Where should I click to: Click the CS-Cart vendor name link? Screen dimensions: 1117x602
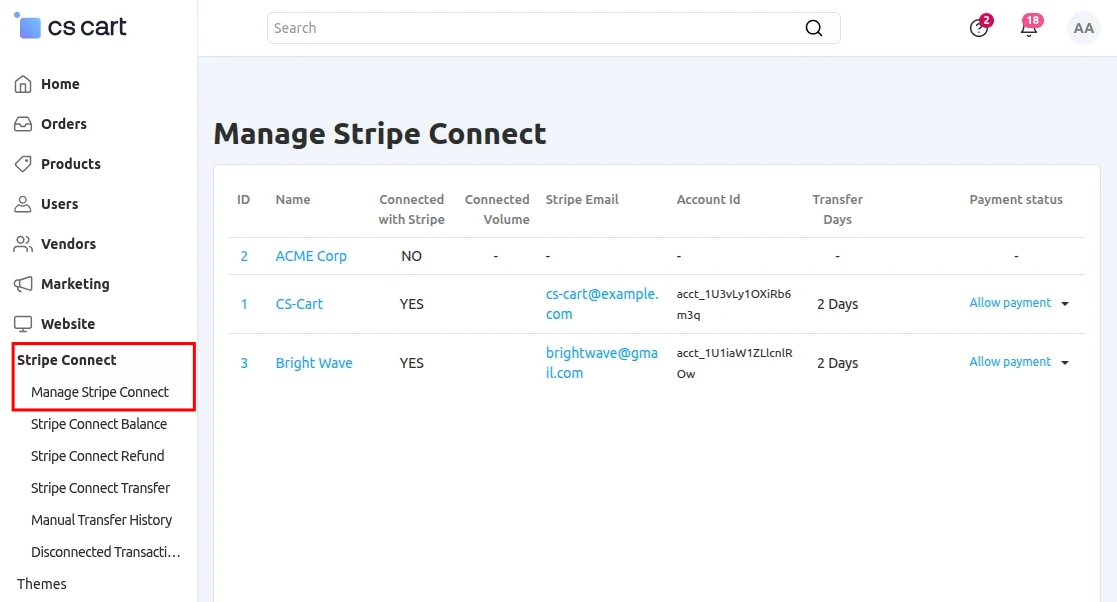pos(299,303)
